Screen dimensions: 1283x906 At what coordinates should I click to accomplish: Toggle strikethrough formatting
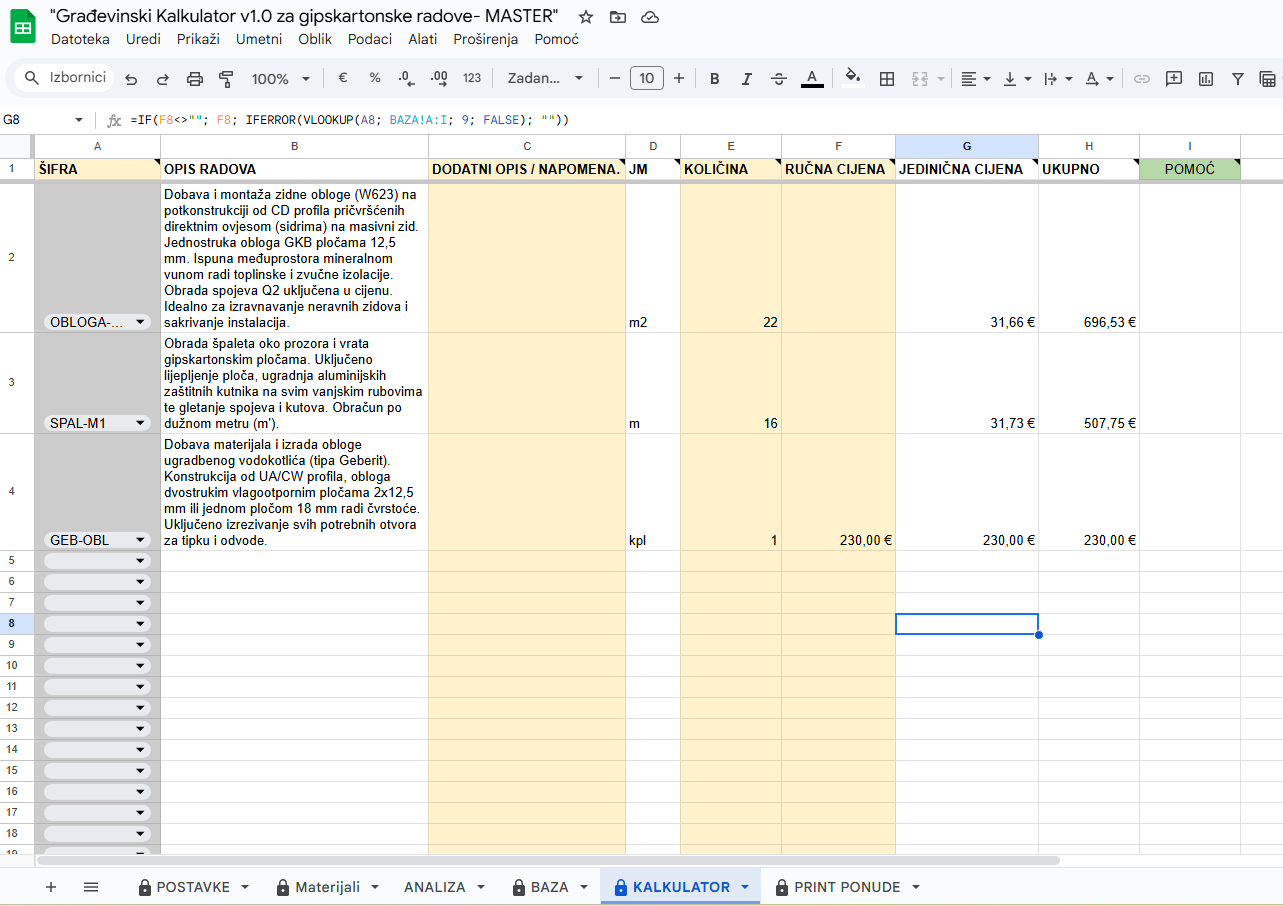pyautogui.click(x=779, y=79)
